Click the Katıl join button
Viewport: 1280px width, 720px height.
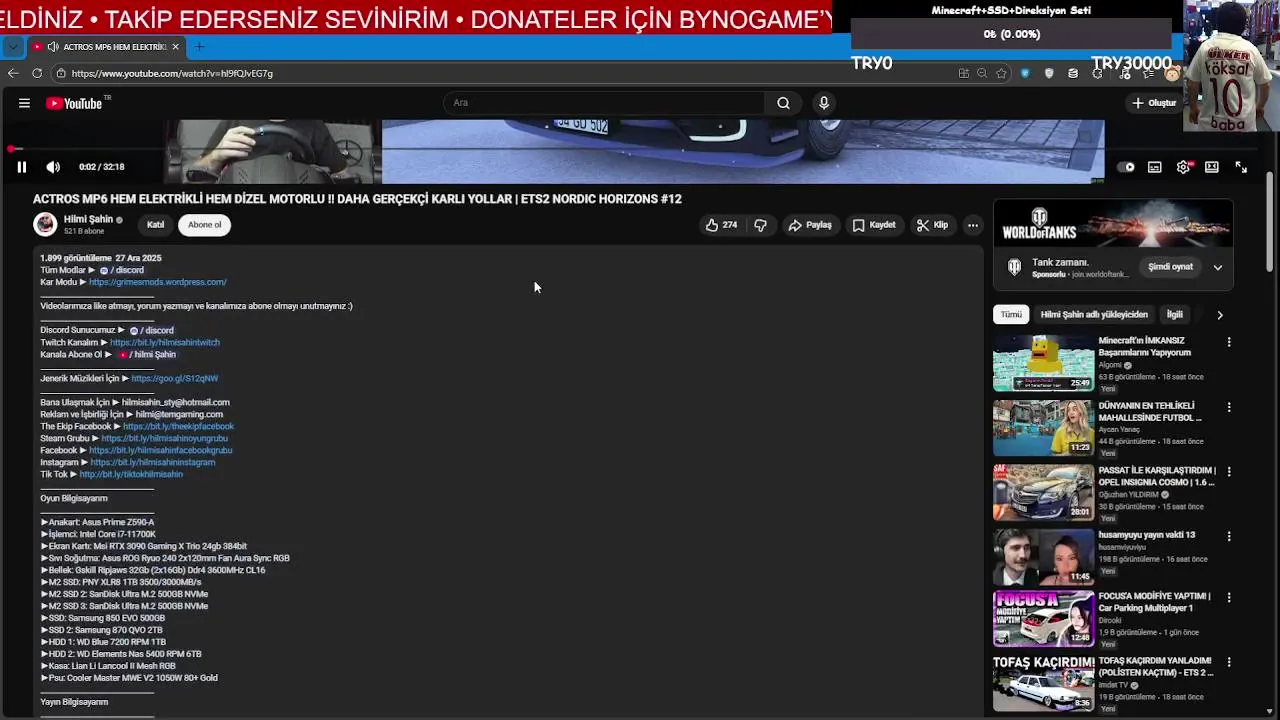(155, 225)
